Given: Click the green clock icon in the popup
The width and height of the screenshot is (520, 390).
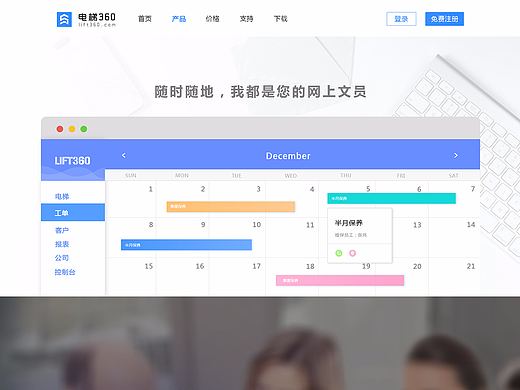Looking at the screenshot, I should [339, 253].
